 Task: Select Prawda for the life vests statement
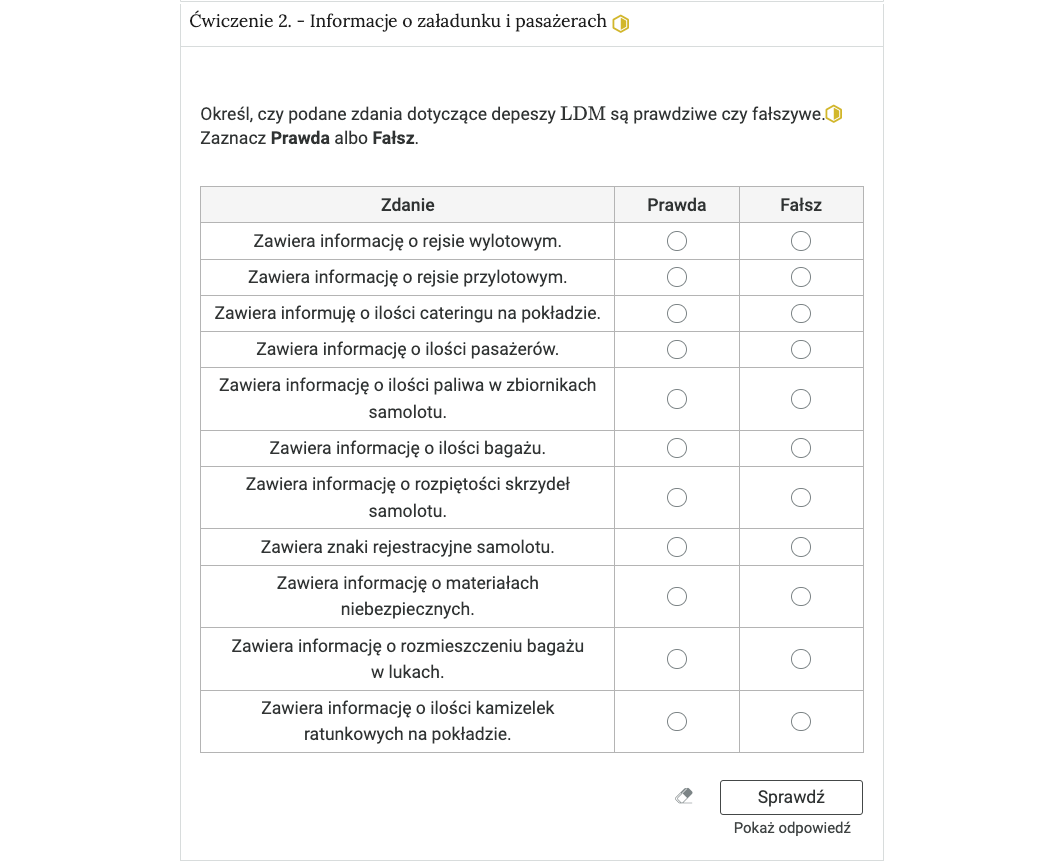[x=677, y=720]
